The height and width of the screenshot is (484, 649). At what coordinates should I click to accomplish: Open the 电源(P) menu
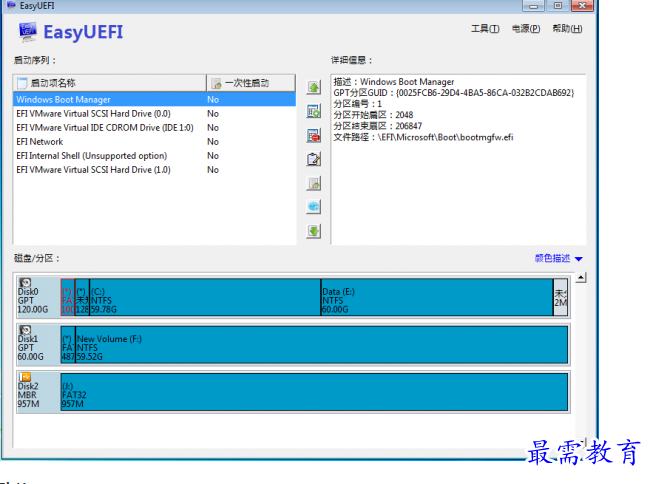(525, 29)
